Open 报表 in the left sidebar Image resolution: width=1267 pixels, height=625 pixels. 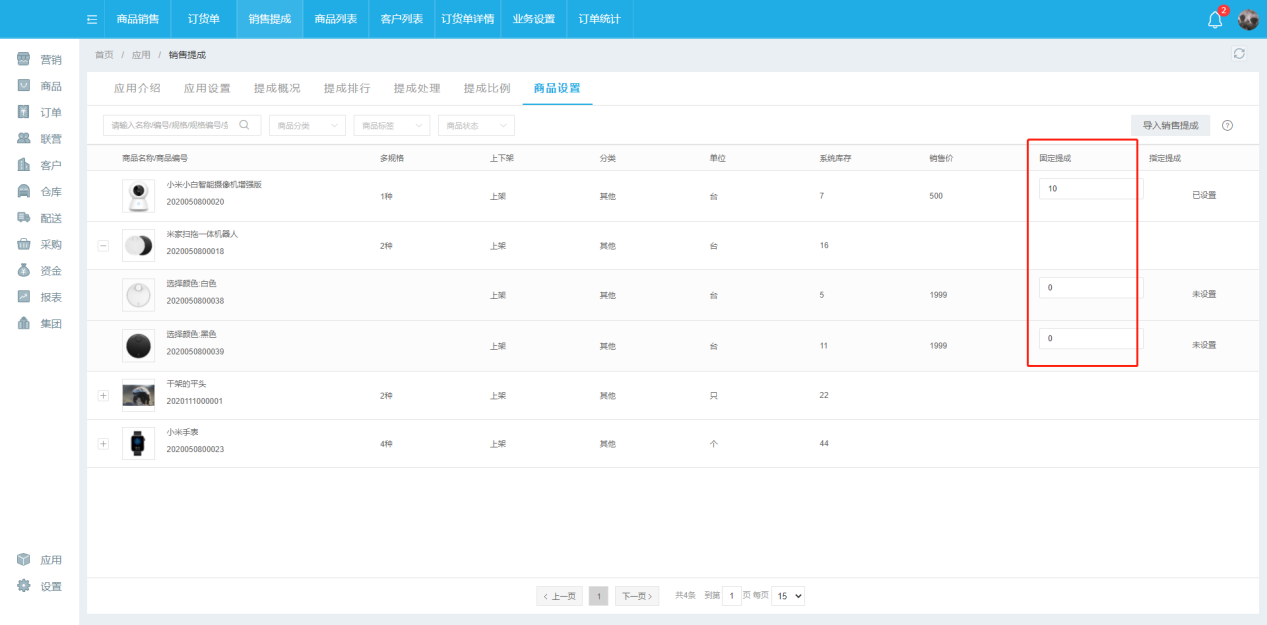click(x=40, y=297)
